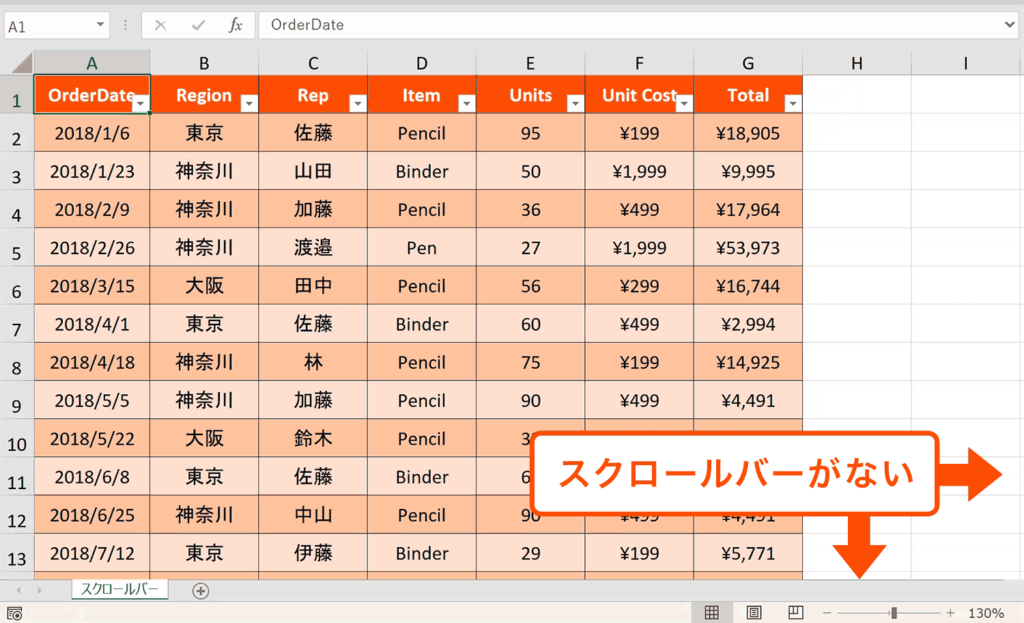Open OrderDate filter dropdown
The width and height of the screenshot is (1024, 623).
click(x=140, y=103)
